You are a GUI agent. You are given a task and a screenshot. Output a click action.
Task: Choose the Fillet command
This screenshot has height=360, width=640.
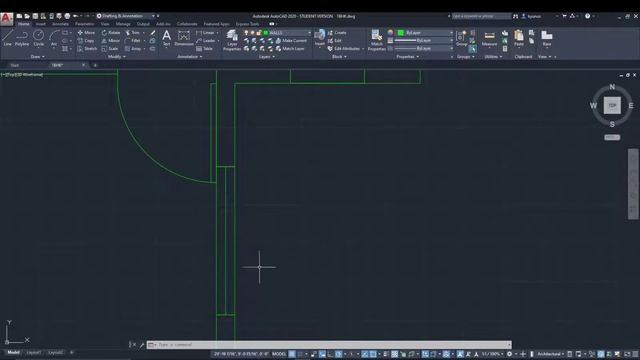tap(133, 40)
